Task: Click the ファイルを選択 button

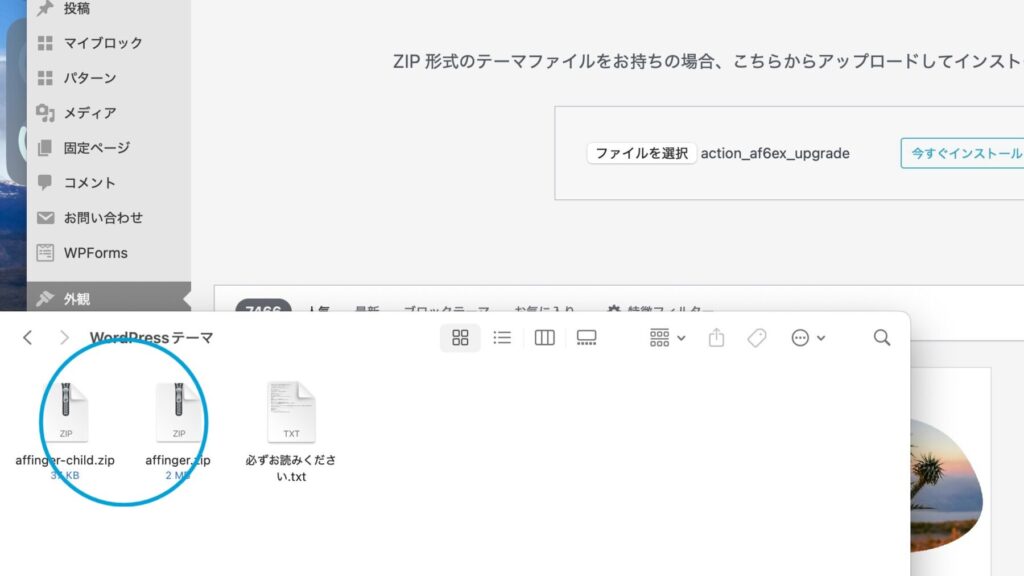Action: 641,153
